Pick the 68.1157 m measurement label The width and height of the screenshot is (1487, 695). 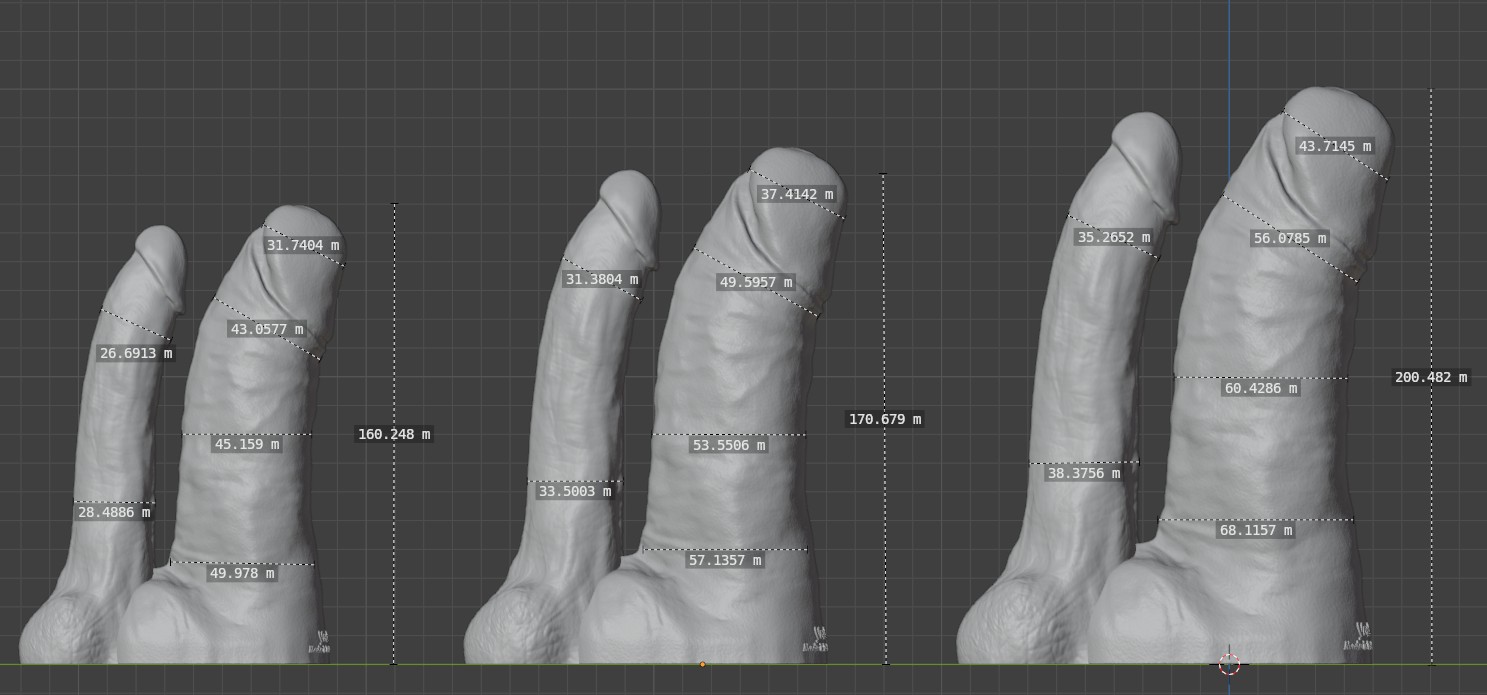1256,530
